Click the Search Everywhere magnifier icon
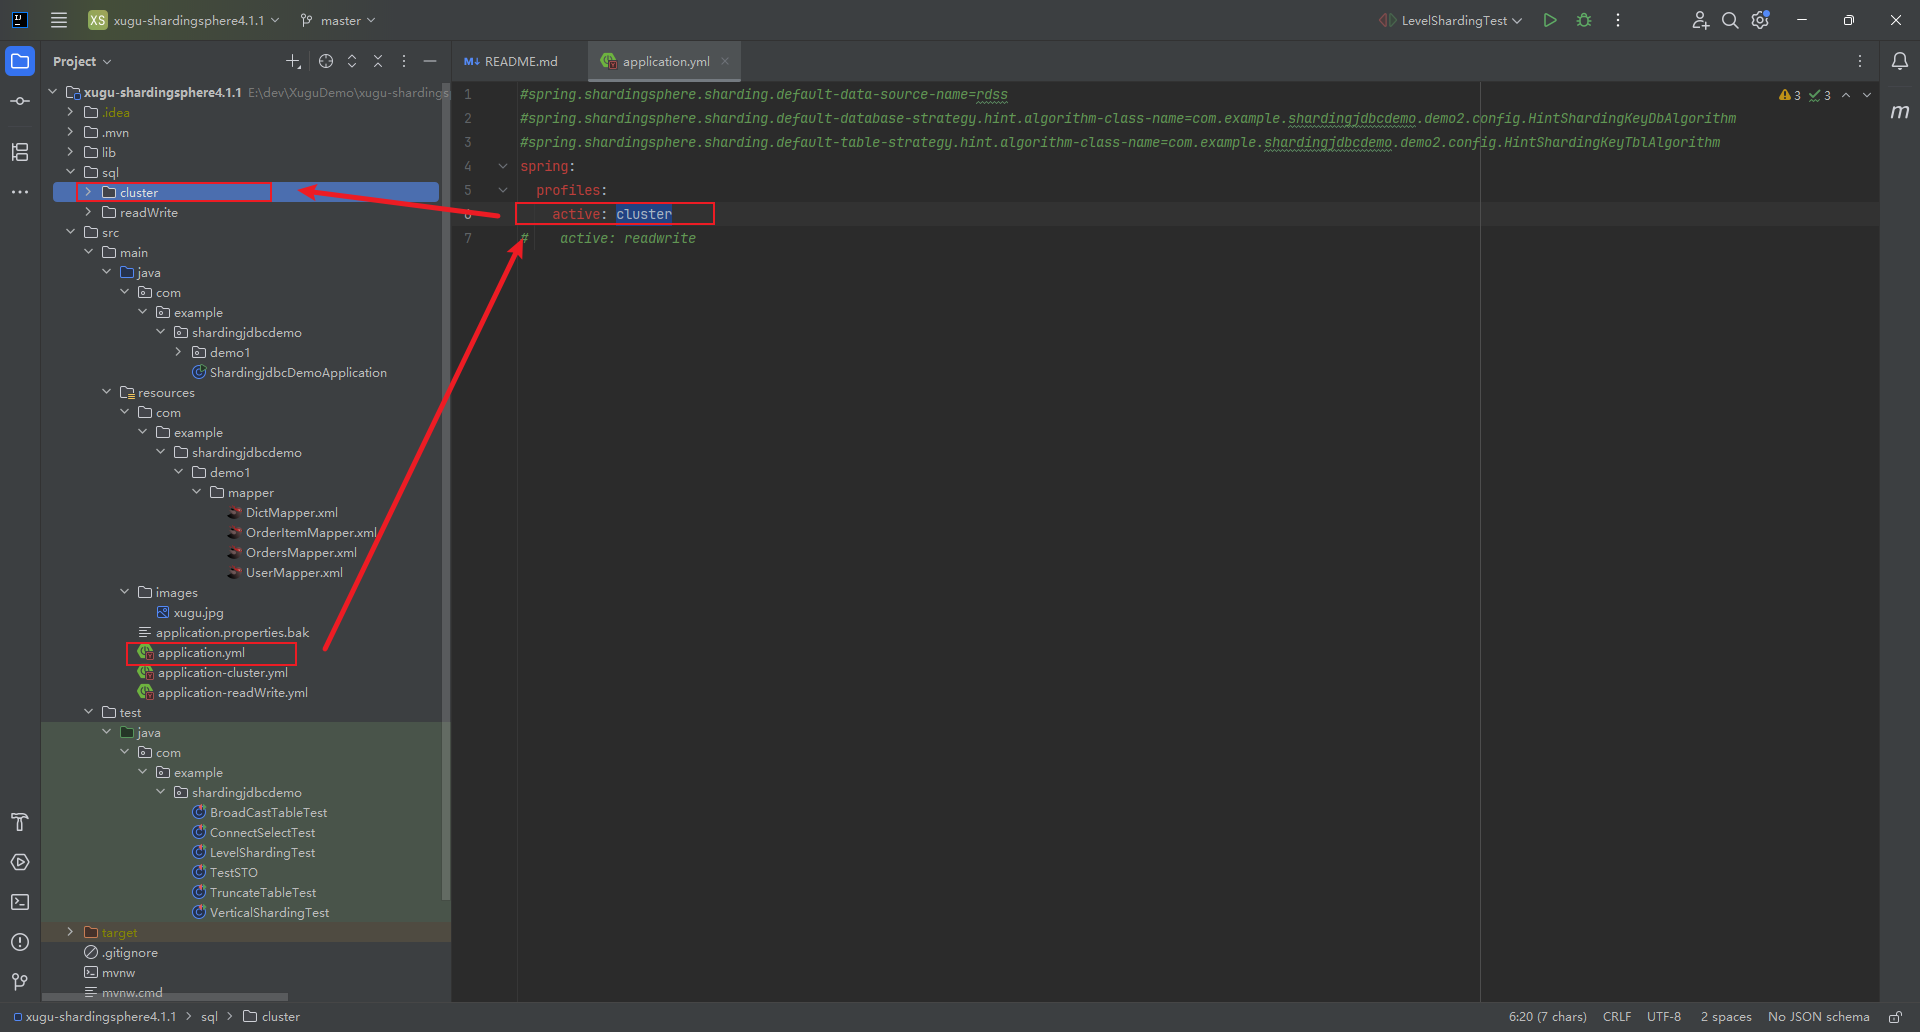 coord(1730,20)
